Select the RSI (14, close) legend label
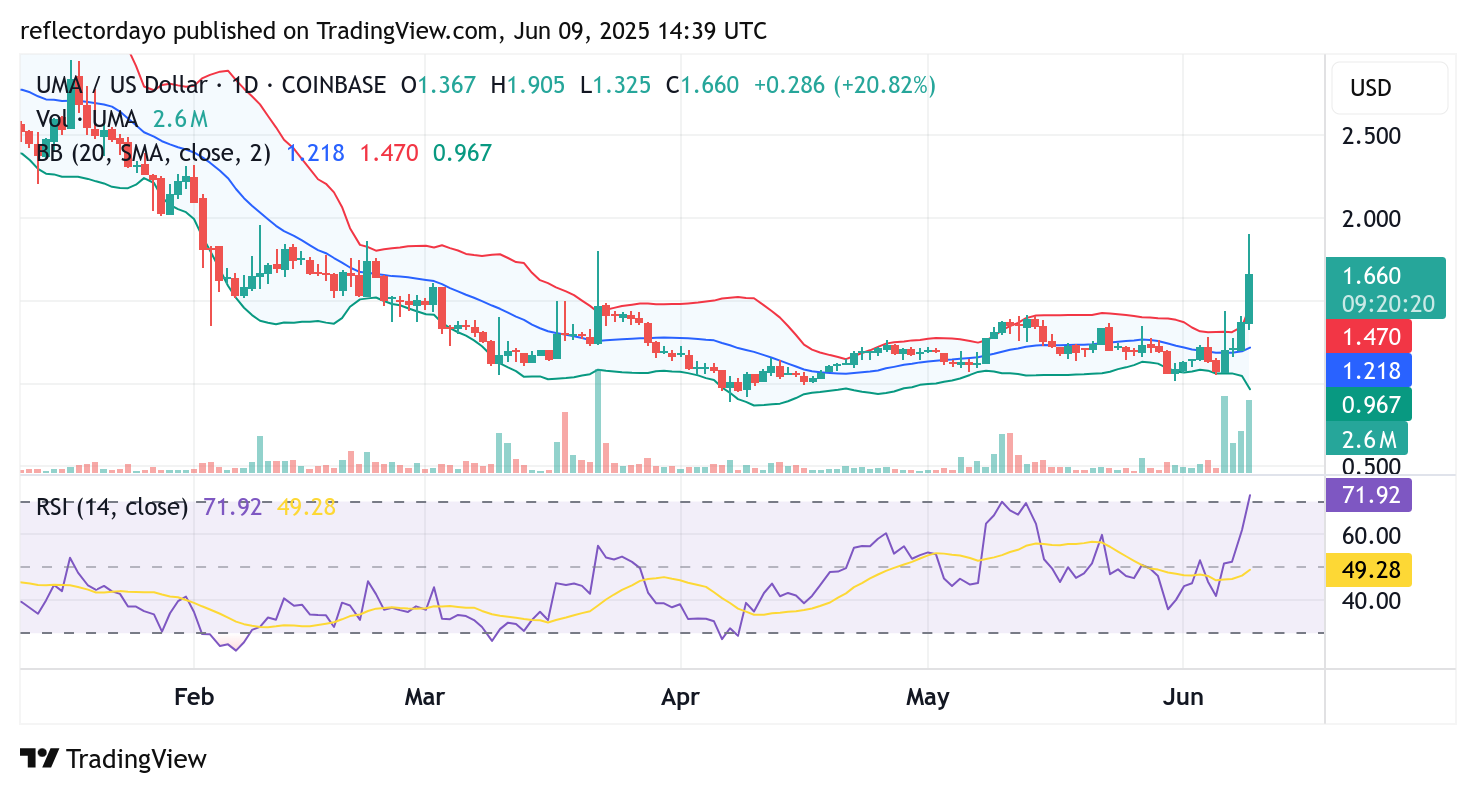 (112, 507)
